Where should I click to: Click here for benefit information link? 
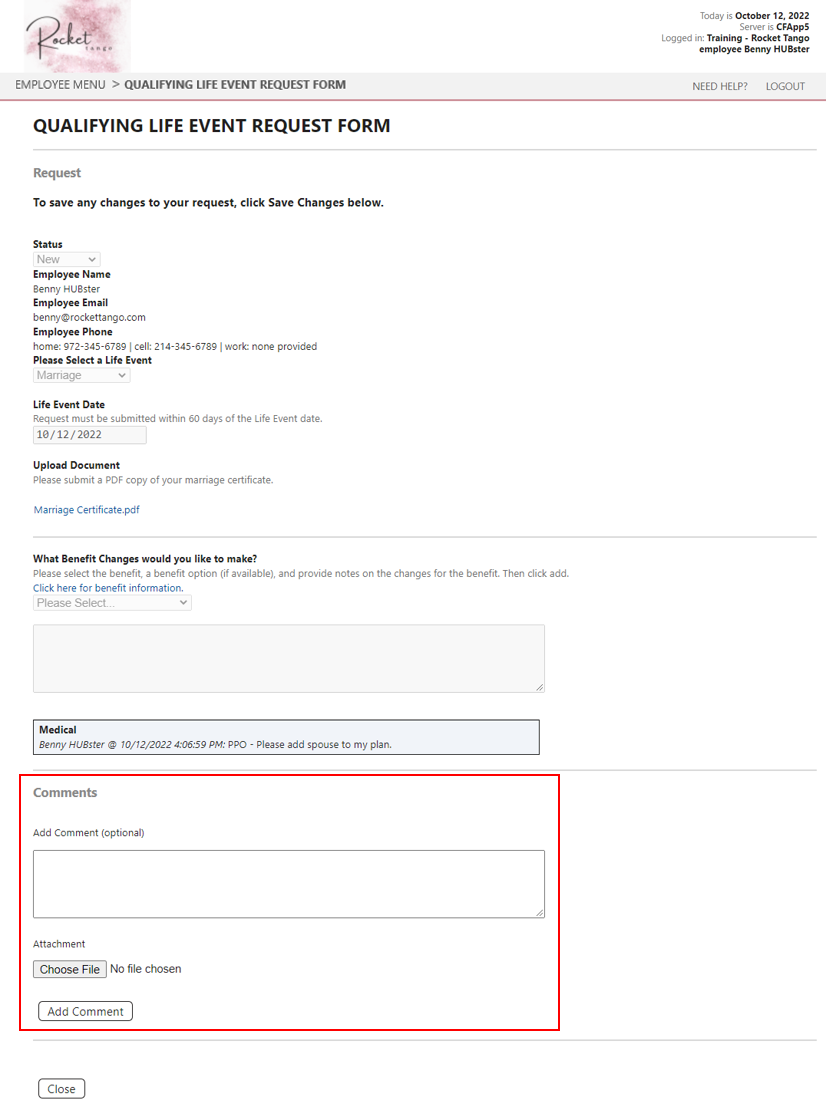tap(107, 587)
